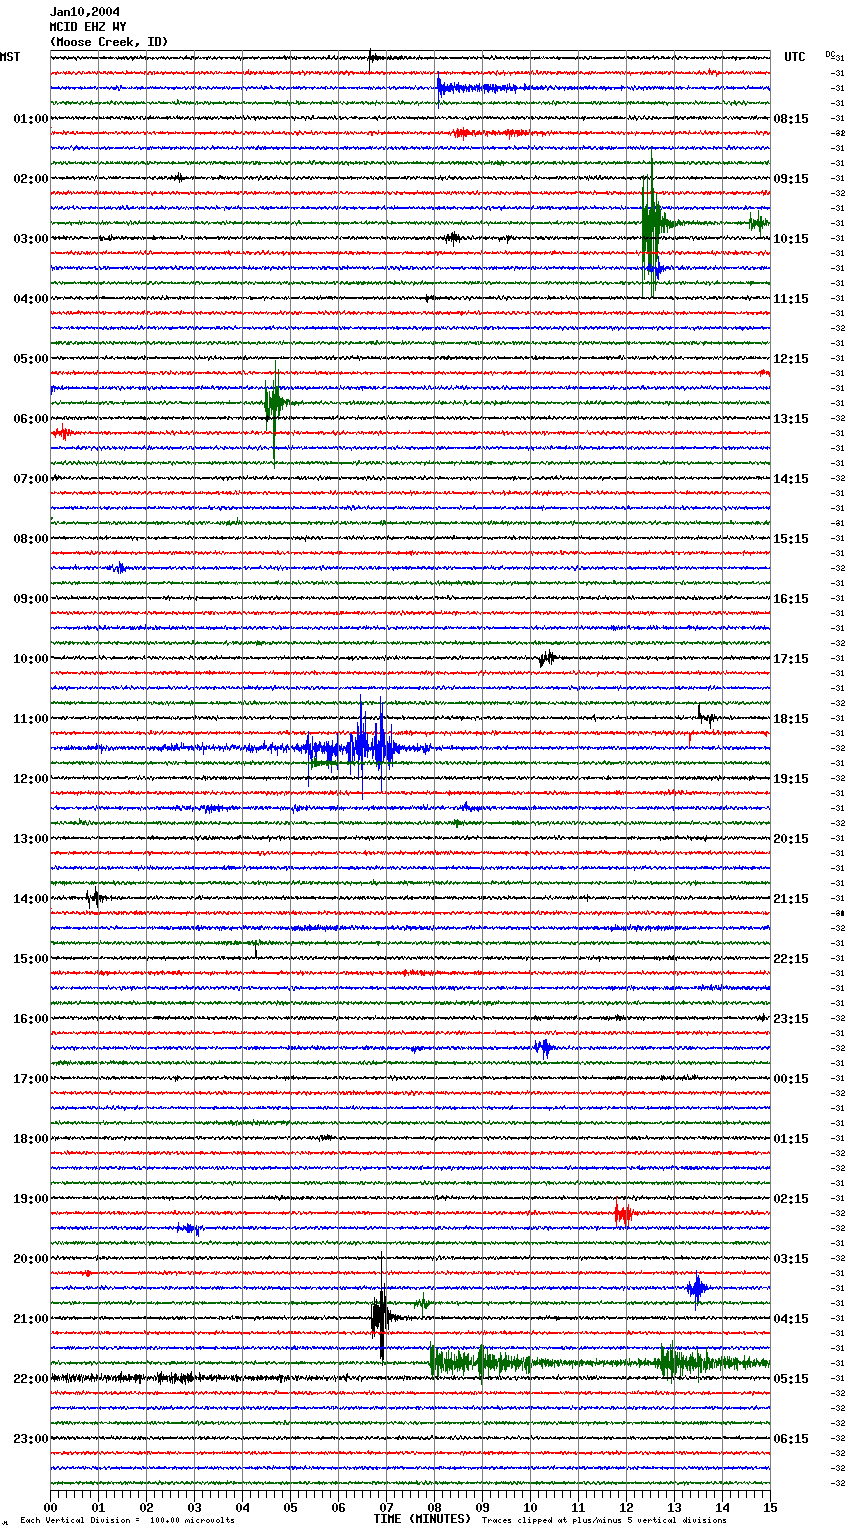Click the "06:00" MST time label
The height and width of the screenshot is (1534, 850).
click(x=31, y=419)
